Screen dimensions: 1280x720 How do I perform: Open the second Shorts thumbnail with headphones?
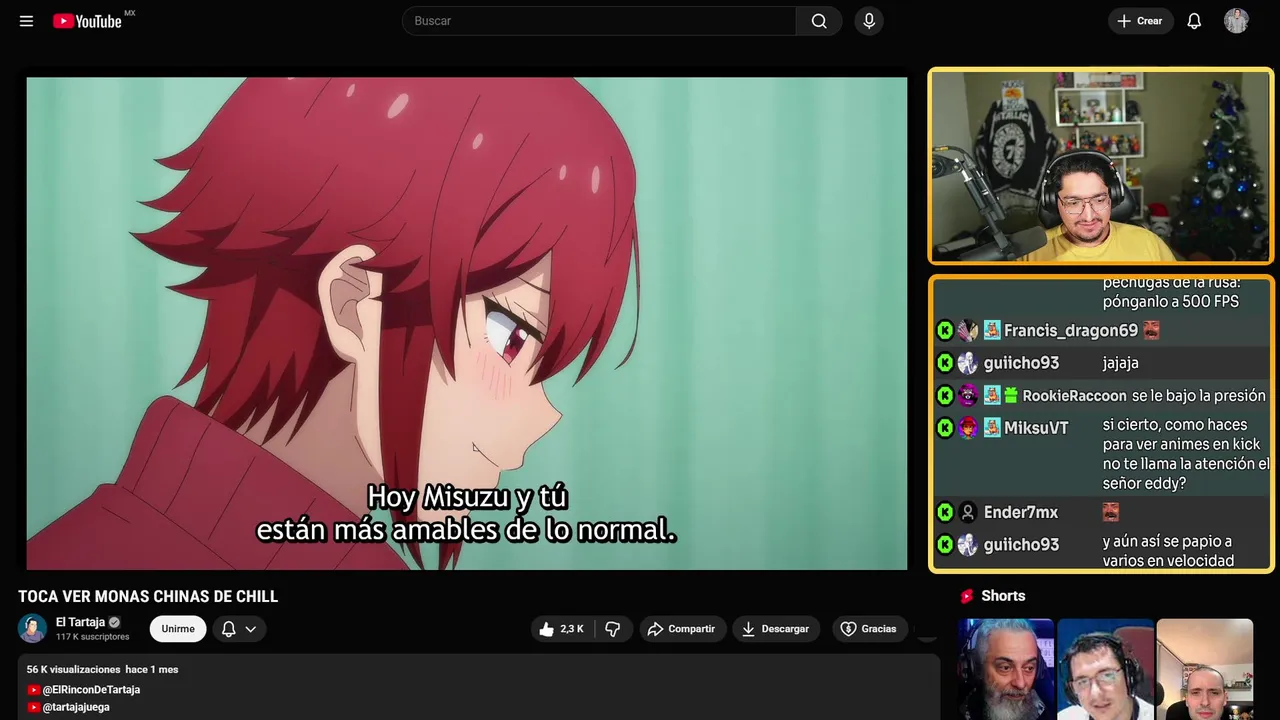(x=1105, y=669)
